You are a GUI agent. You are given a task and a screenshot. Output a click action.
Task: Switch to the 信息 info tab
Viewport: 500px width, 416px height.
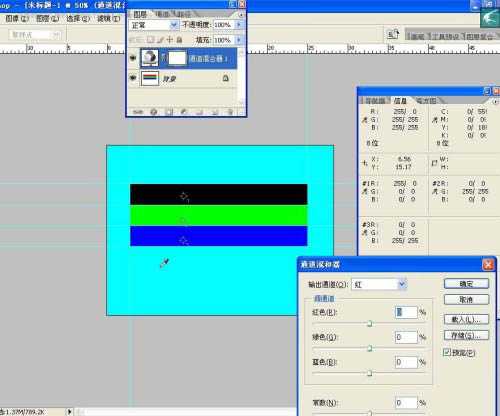(x=400, y=100)
